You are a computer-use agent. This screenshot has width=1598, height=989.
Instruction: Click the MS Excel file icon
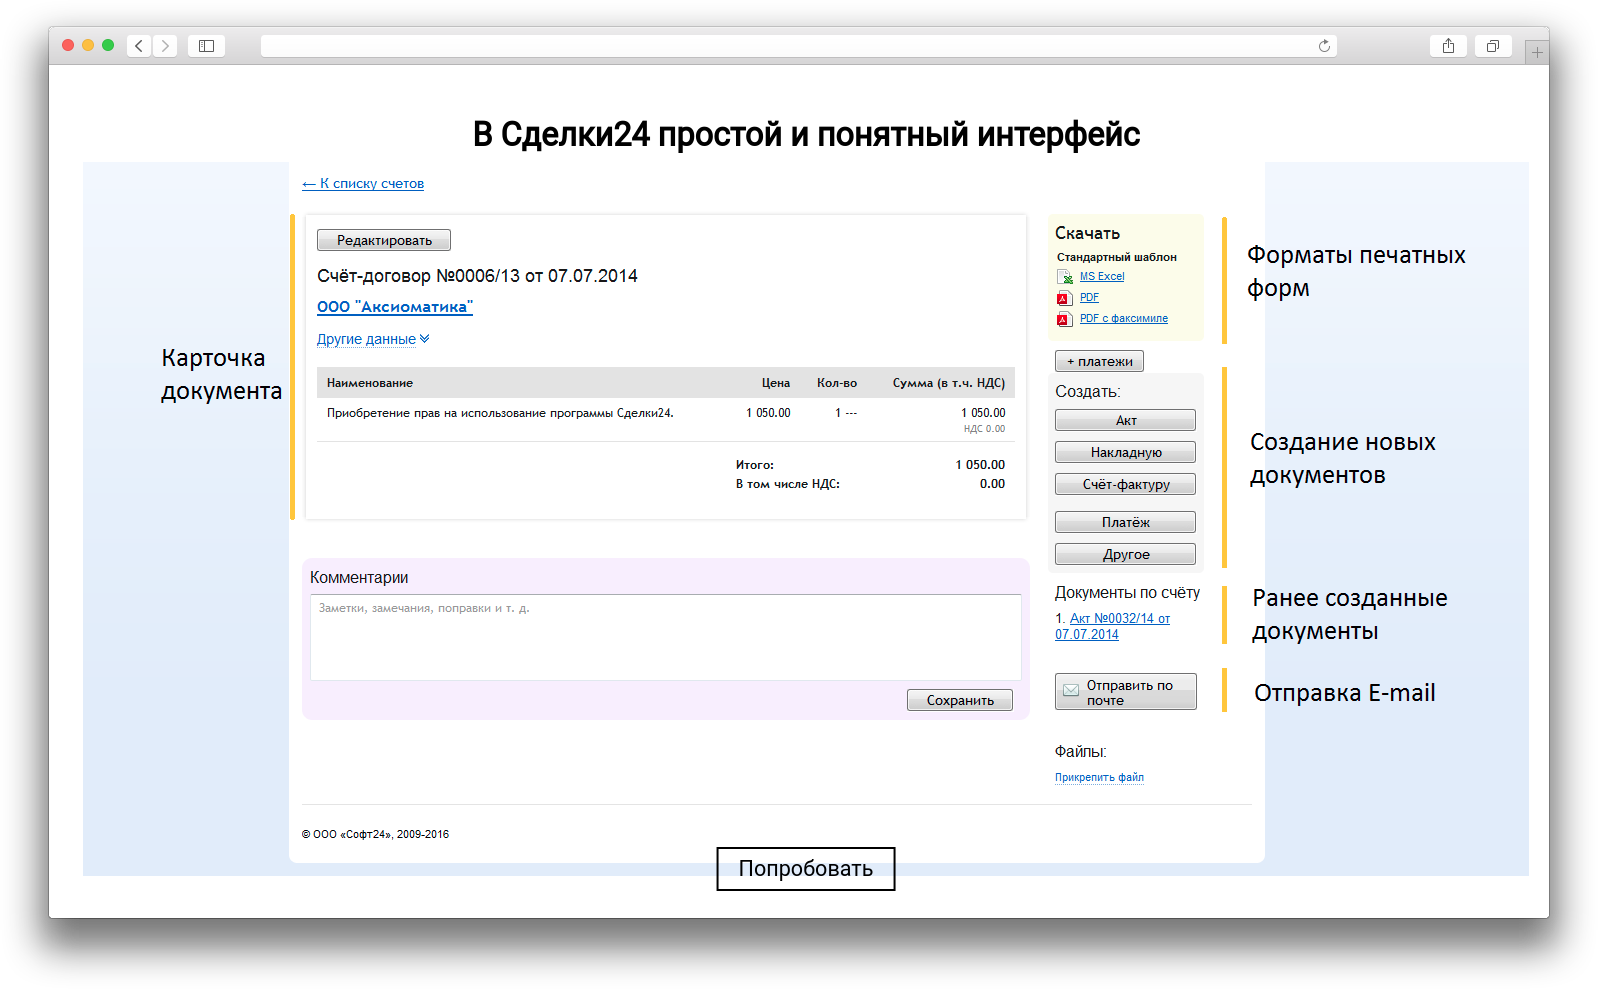tap(1064, 277)
